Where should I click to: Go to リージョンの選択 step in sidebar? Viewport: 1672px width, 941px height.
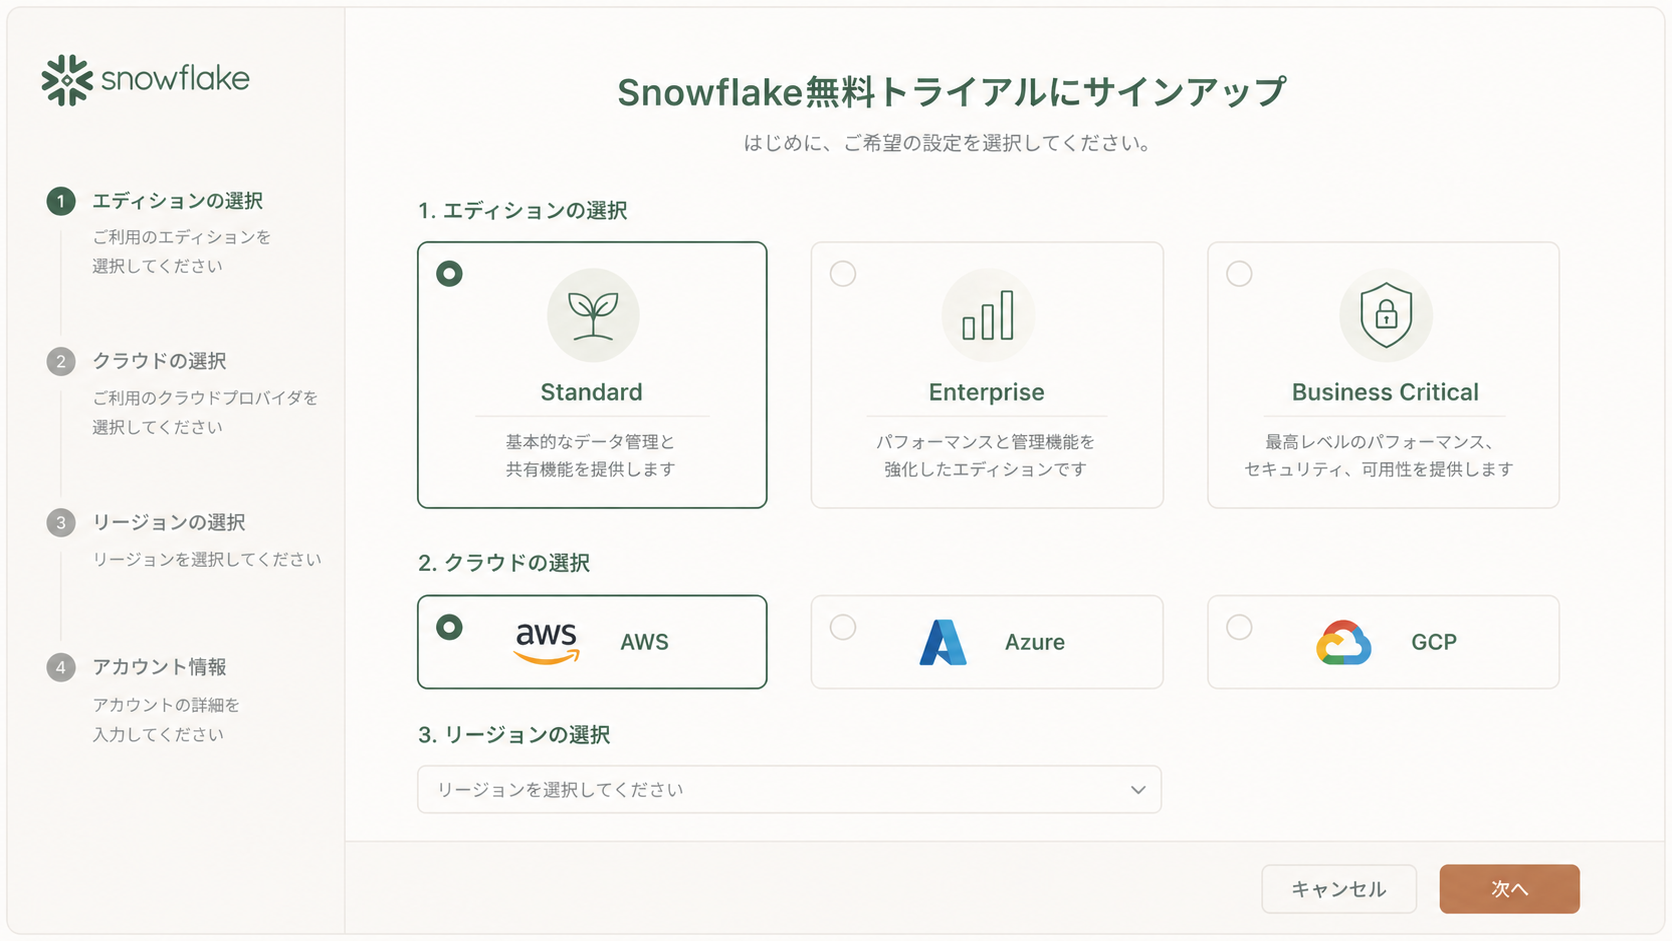point(168,522)
